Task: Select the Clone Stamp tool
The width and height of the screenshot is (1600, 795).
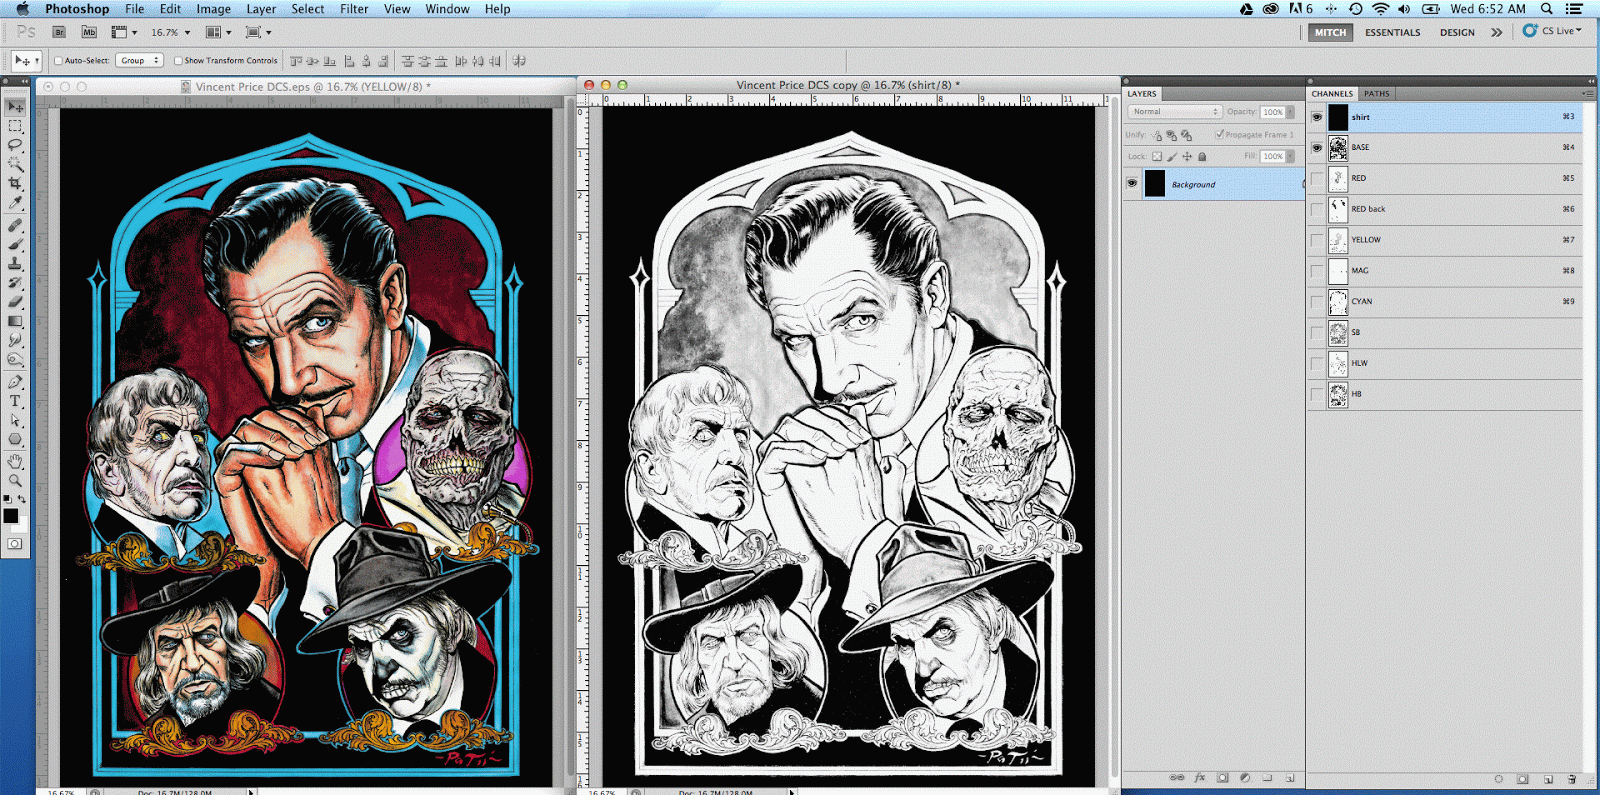Action: point(15,263)
